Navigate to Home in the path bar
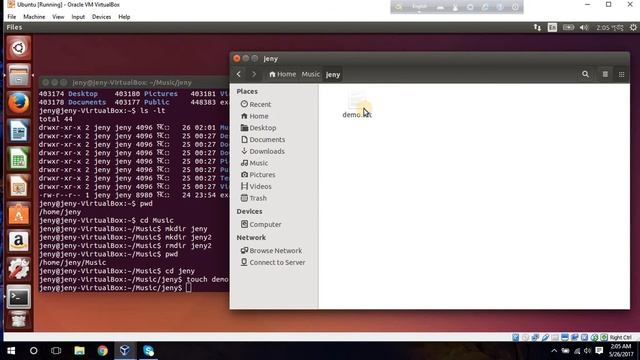 pyautogui.click(x=282, y=74)
